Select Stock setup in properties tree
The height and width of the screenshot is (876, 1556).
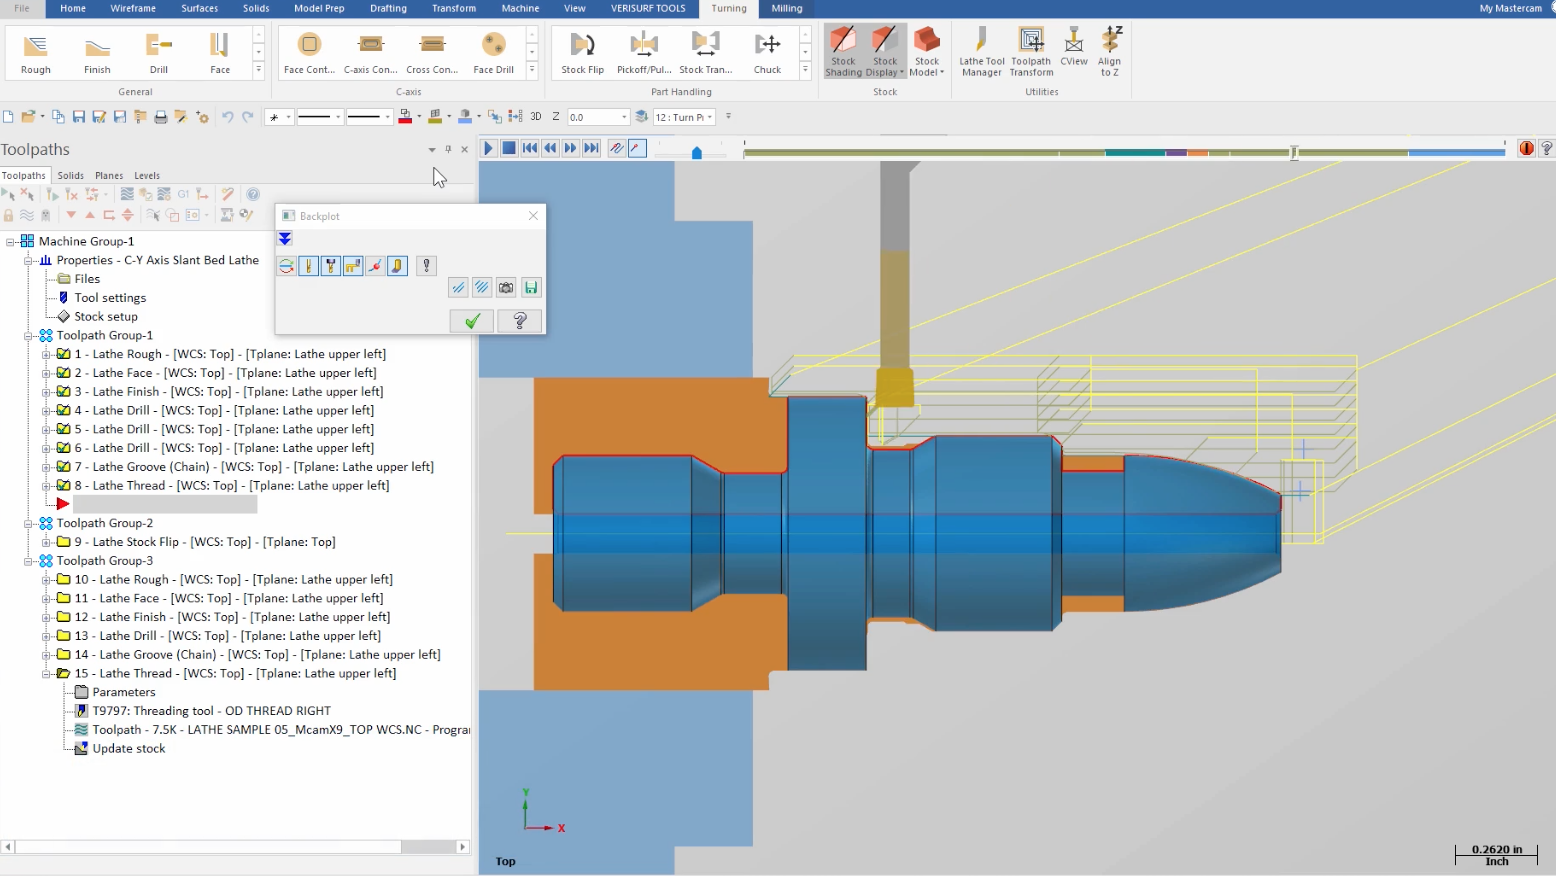tap(106, 317)
